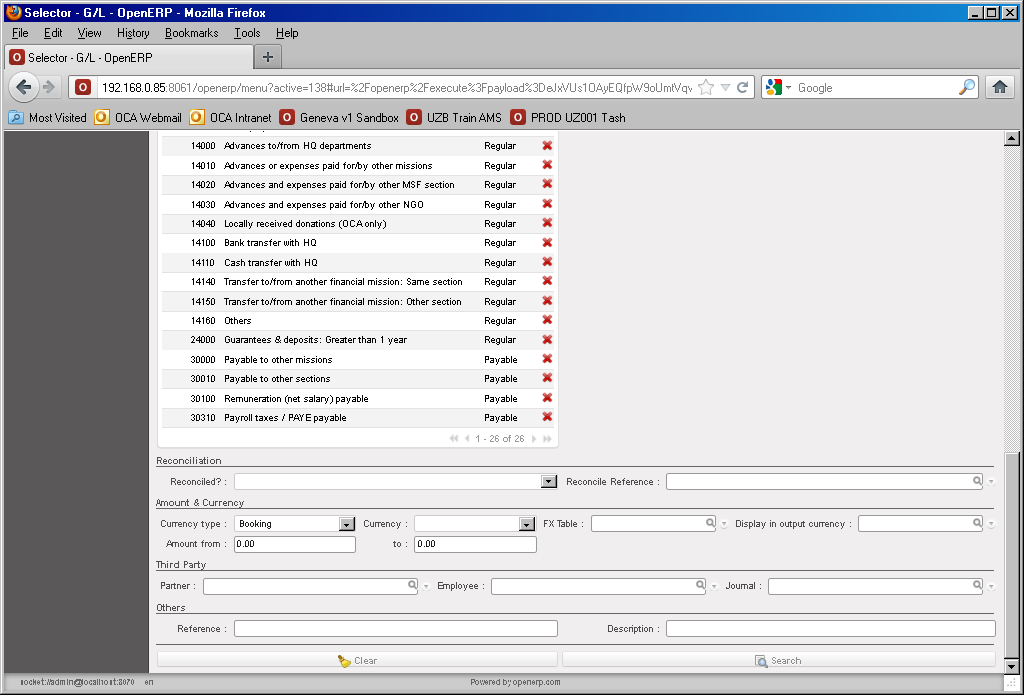Open Partner lookup magnifier icon
The height and width of the screenshot is (695, 1024).
pos(411,585)
